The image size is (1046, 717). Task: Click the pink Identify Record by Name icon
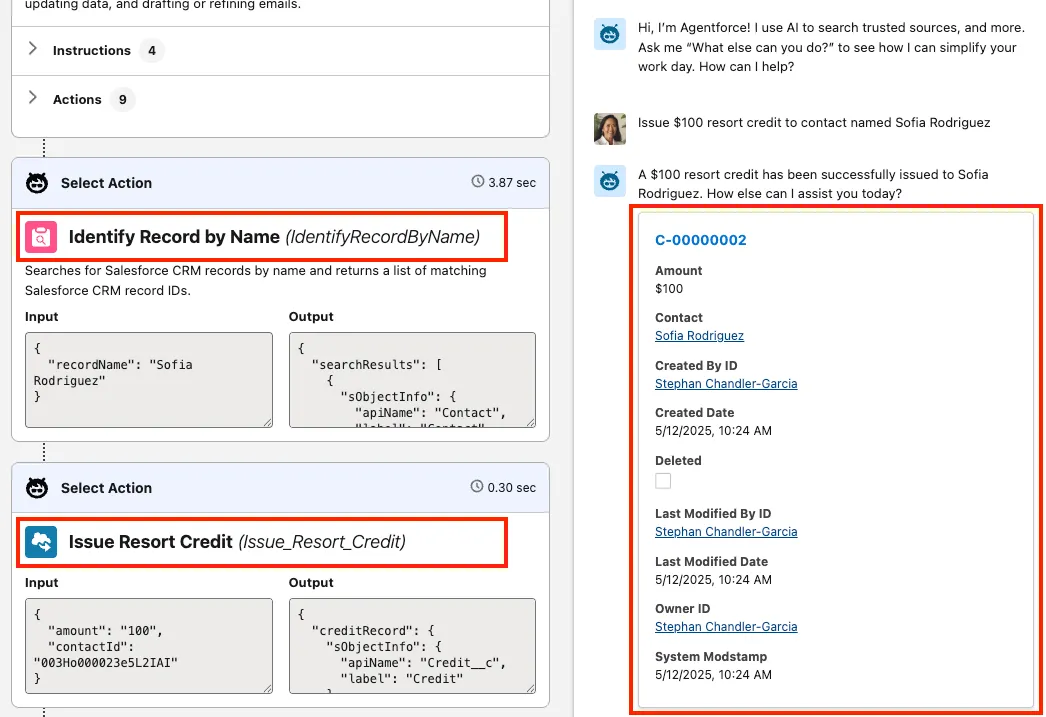tap(41, 238)
